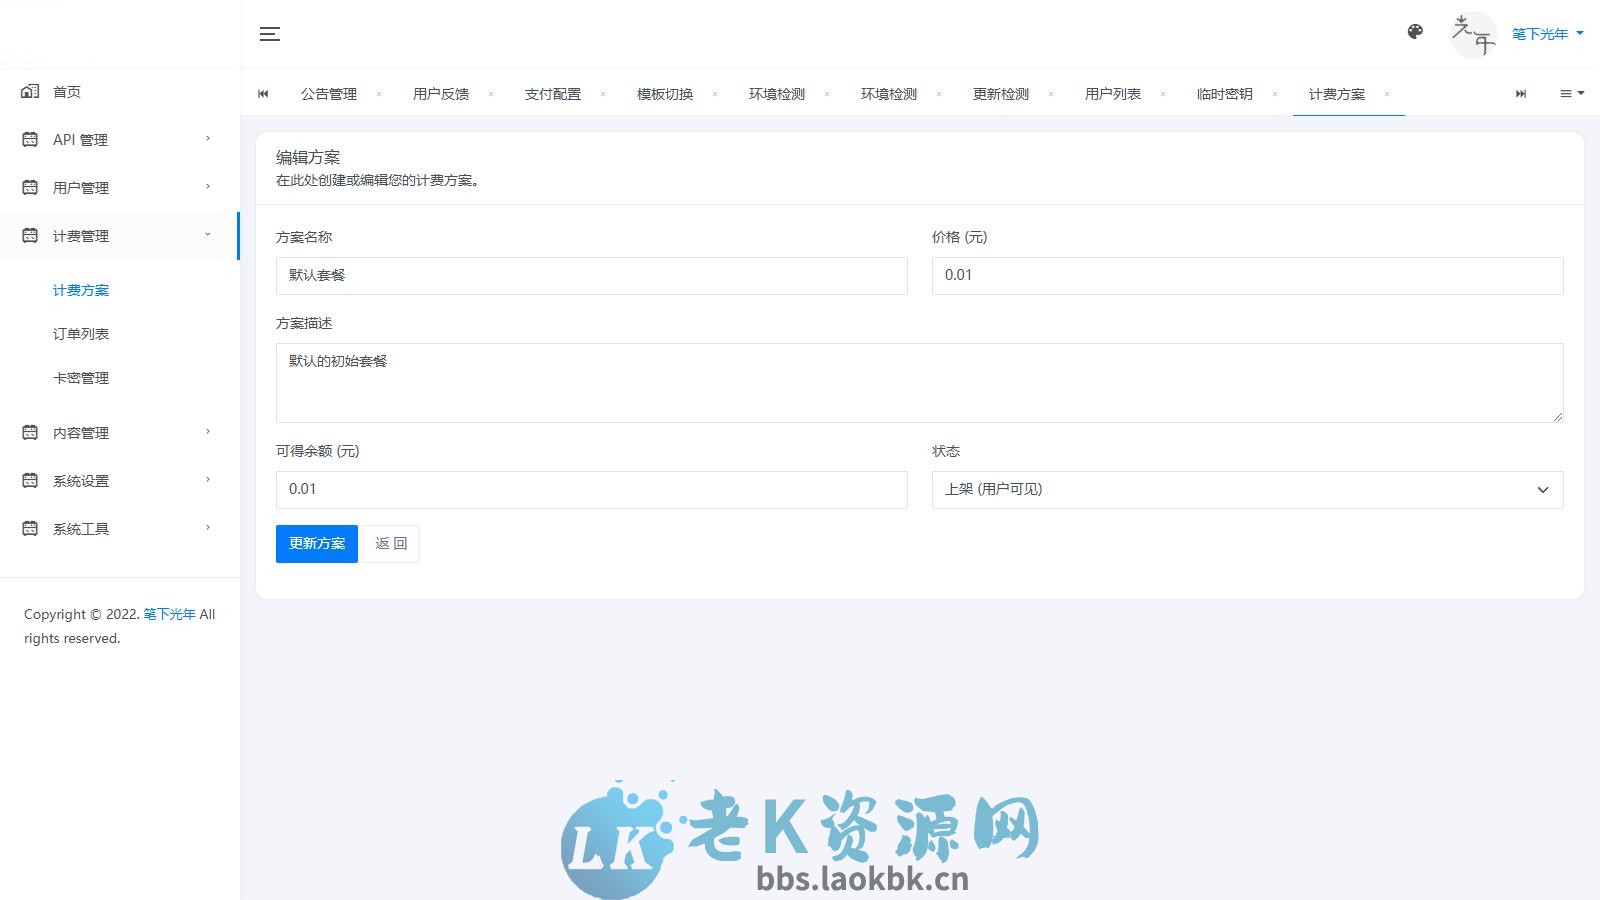Image resolution: width=1600 pixels, height=900 pixels.
Task: Close the 用户反馈 tab
Action: coord(491,94)
